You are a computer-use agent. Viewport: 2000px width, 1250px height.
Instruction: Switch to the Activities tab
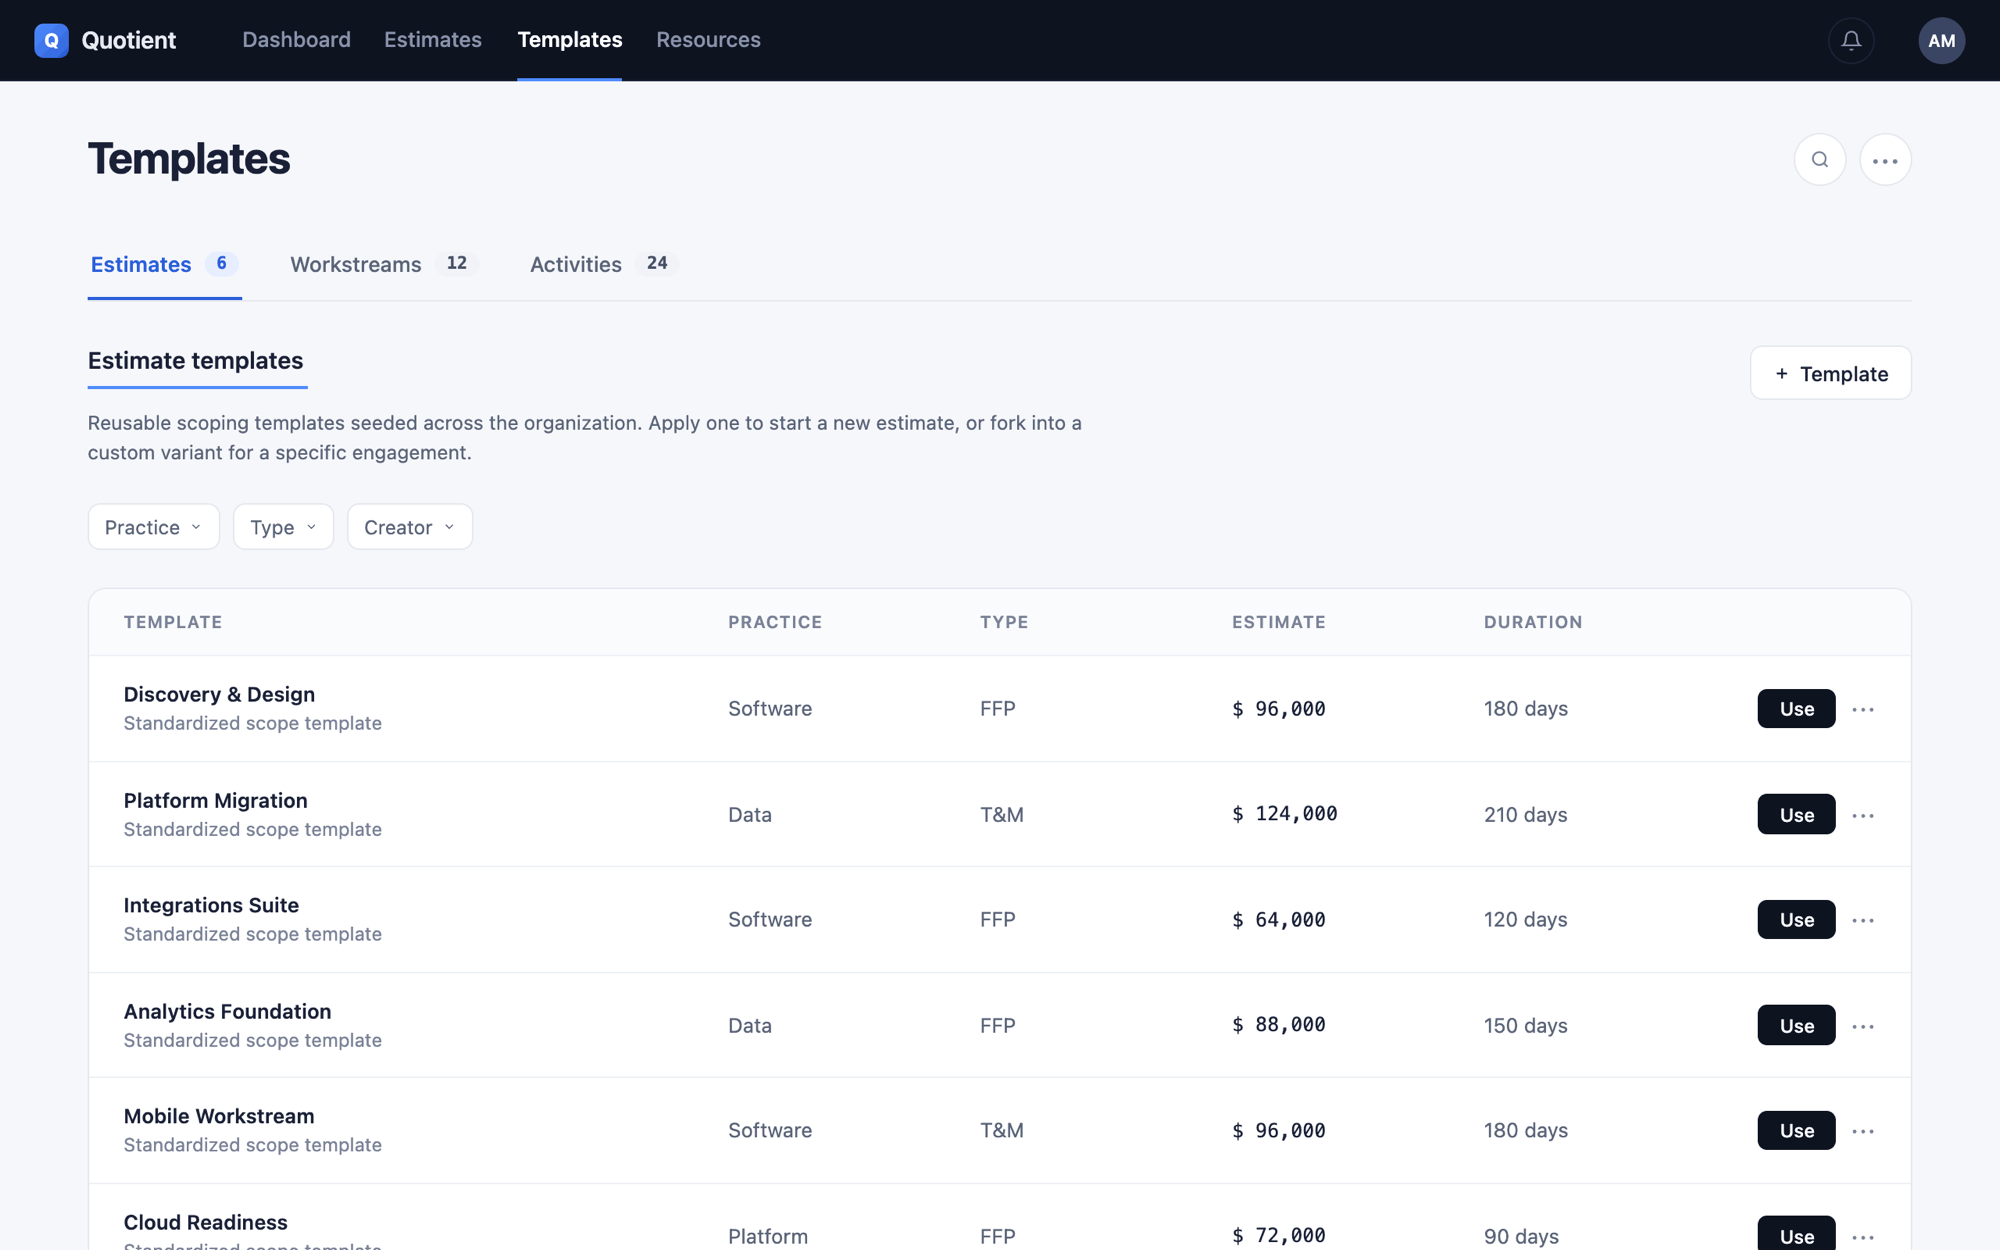click(603, 265)
